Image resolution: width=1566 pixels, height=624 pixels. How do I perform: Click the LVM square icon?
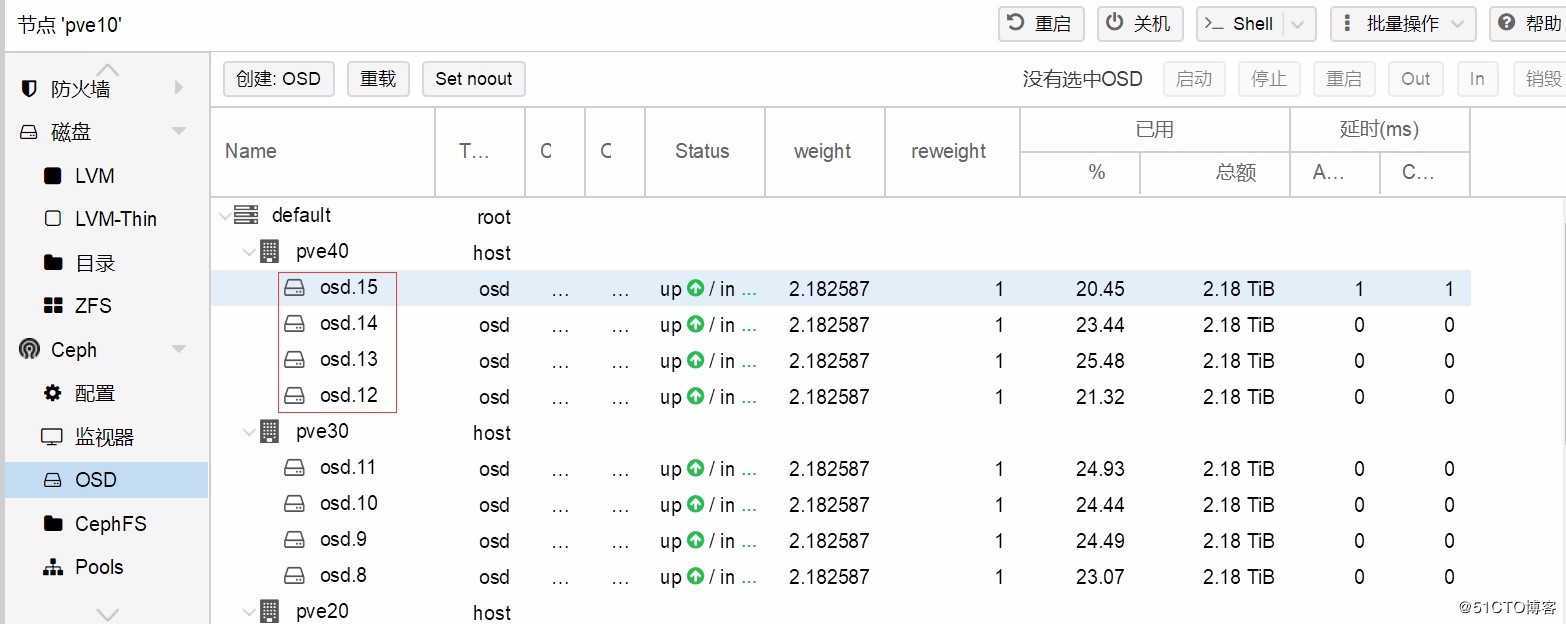click(53, 176)
